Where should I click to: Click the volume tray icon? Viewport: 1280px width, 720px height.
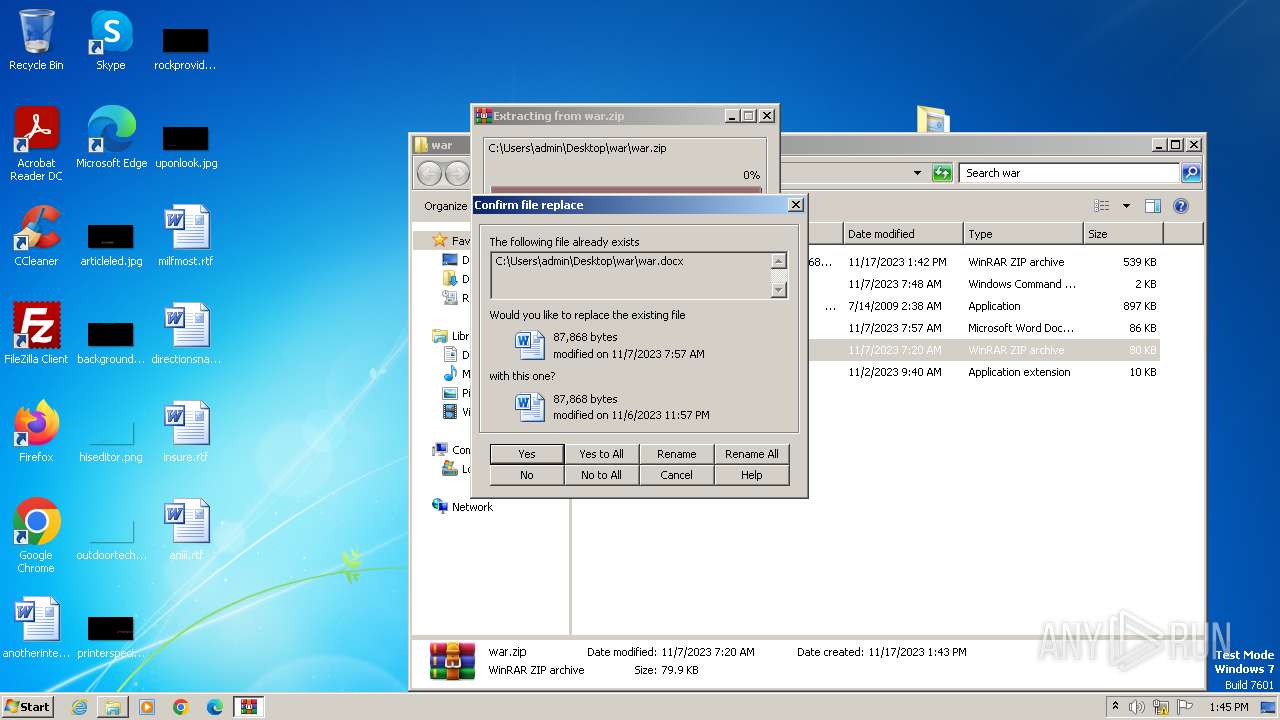(1138, 707)
